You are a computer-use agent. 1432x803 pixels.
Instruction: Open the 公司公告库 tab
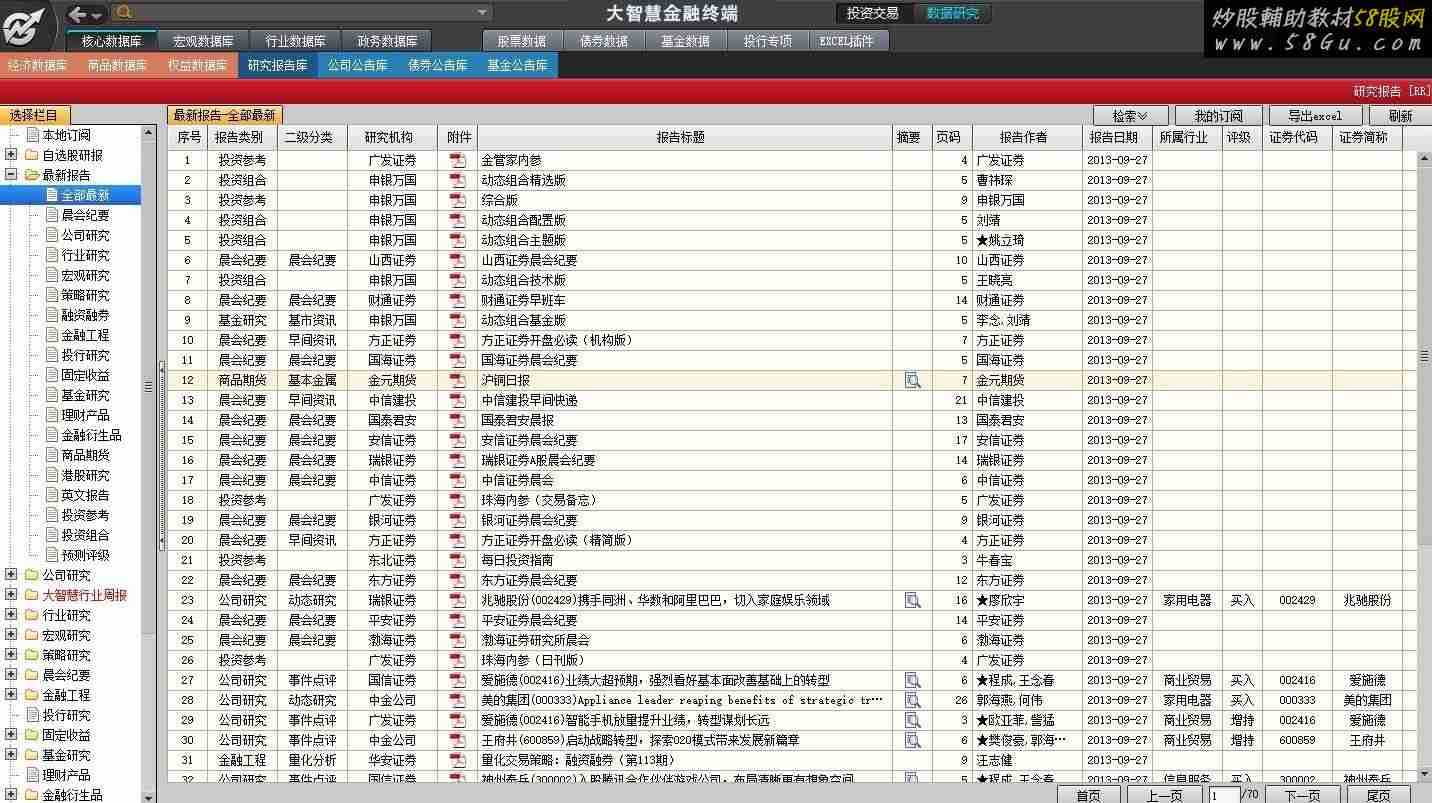(x=357, y=65)
